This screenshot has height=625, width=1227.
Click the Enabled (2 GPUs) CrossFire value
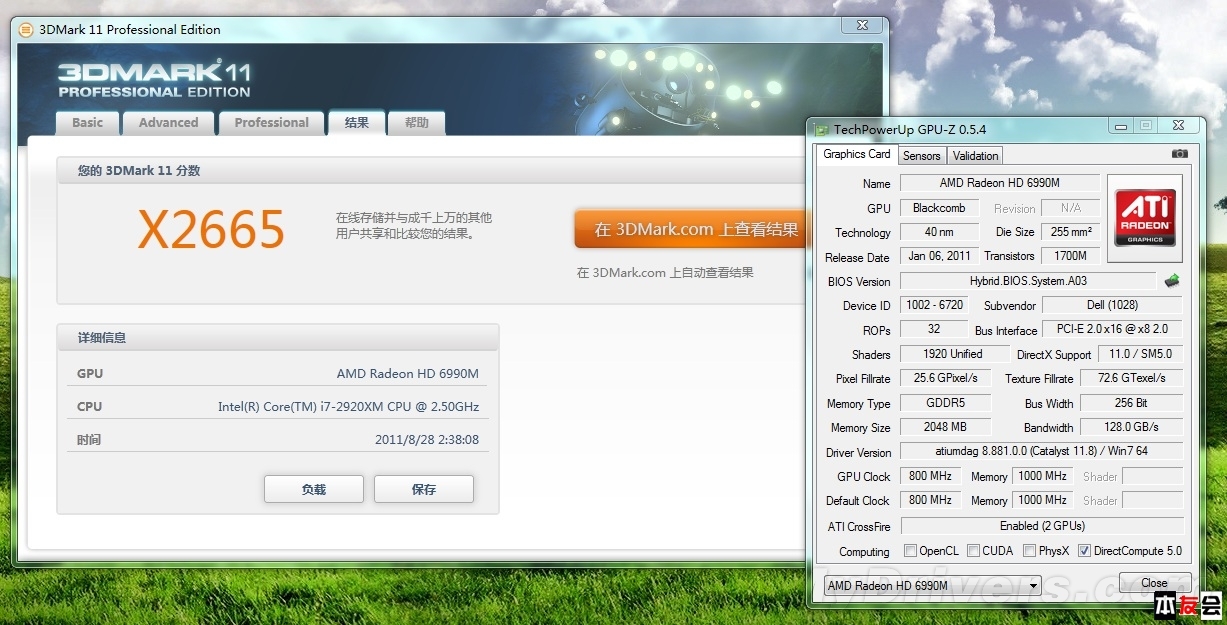click(x=1041, y=526)
